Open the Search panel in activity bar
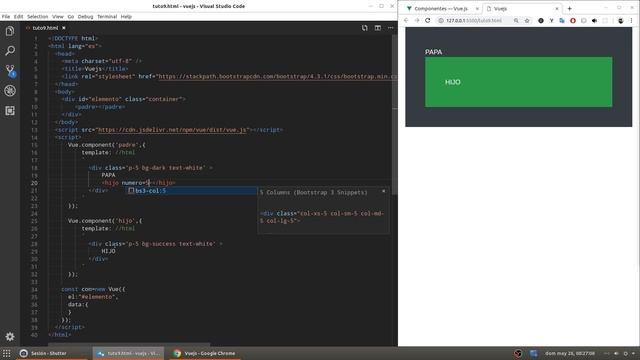Viewport: 640px width, 360px height. click(x=10, y=51)
